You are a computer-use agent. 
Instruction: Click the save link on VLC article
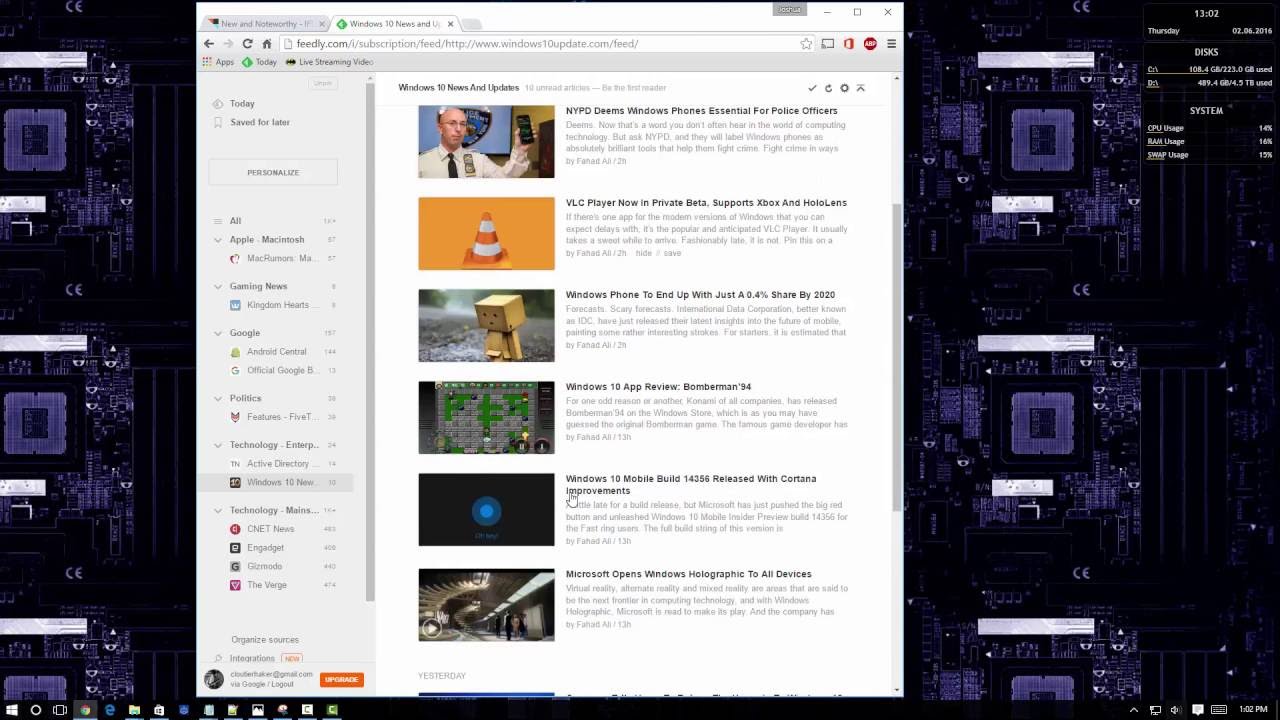672,253
